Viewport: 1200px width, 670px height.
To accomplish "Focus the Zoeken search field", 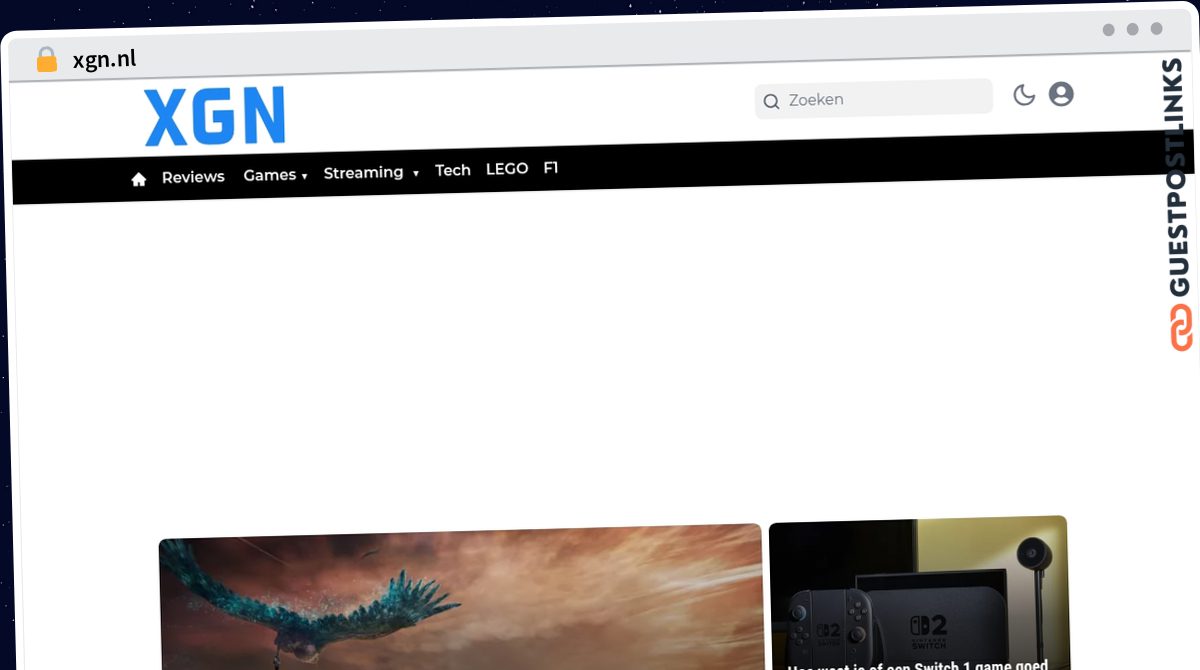I will pyautogui.click(x=874, y=99).
